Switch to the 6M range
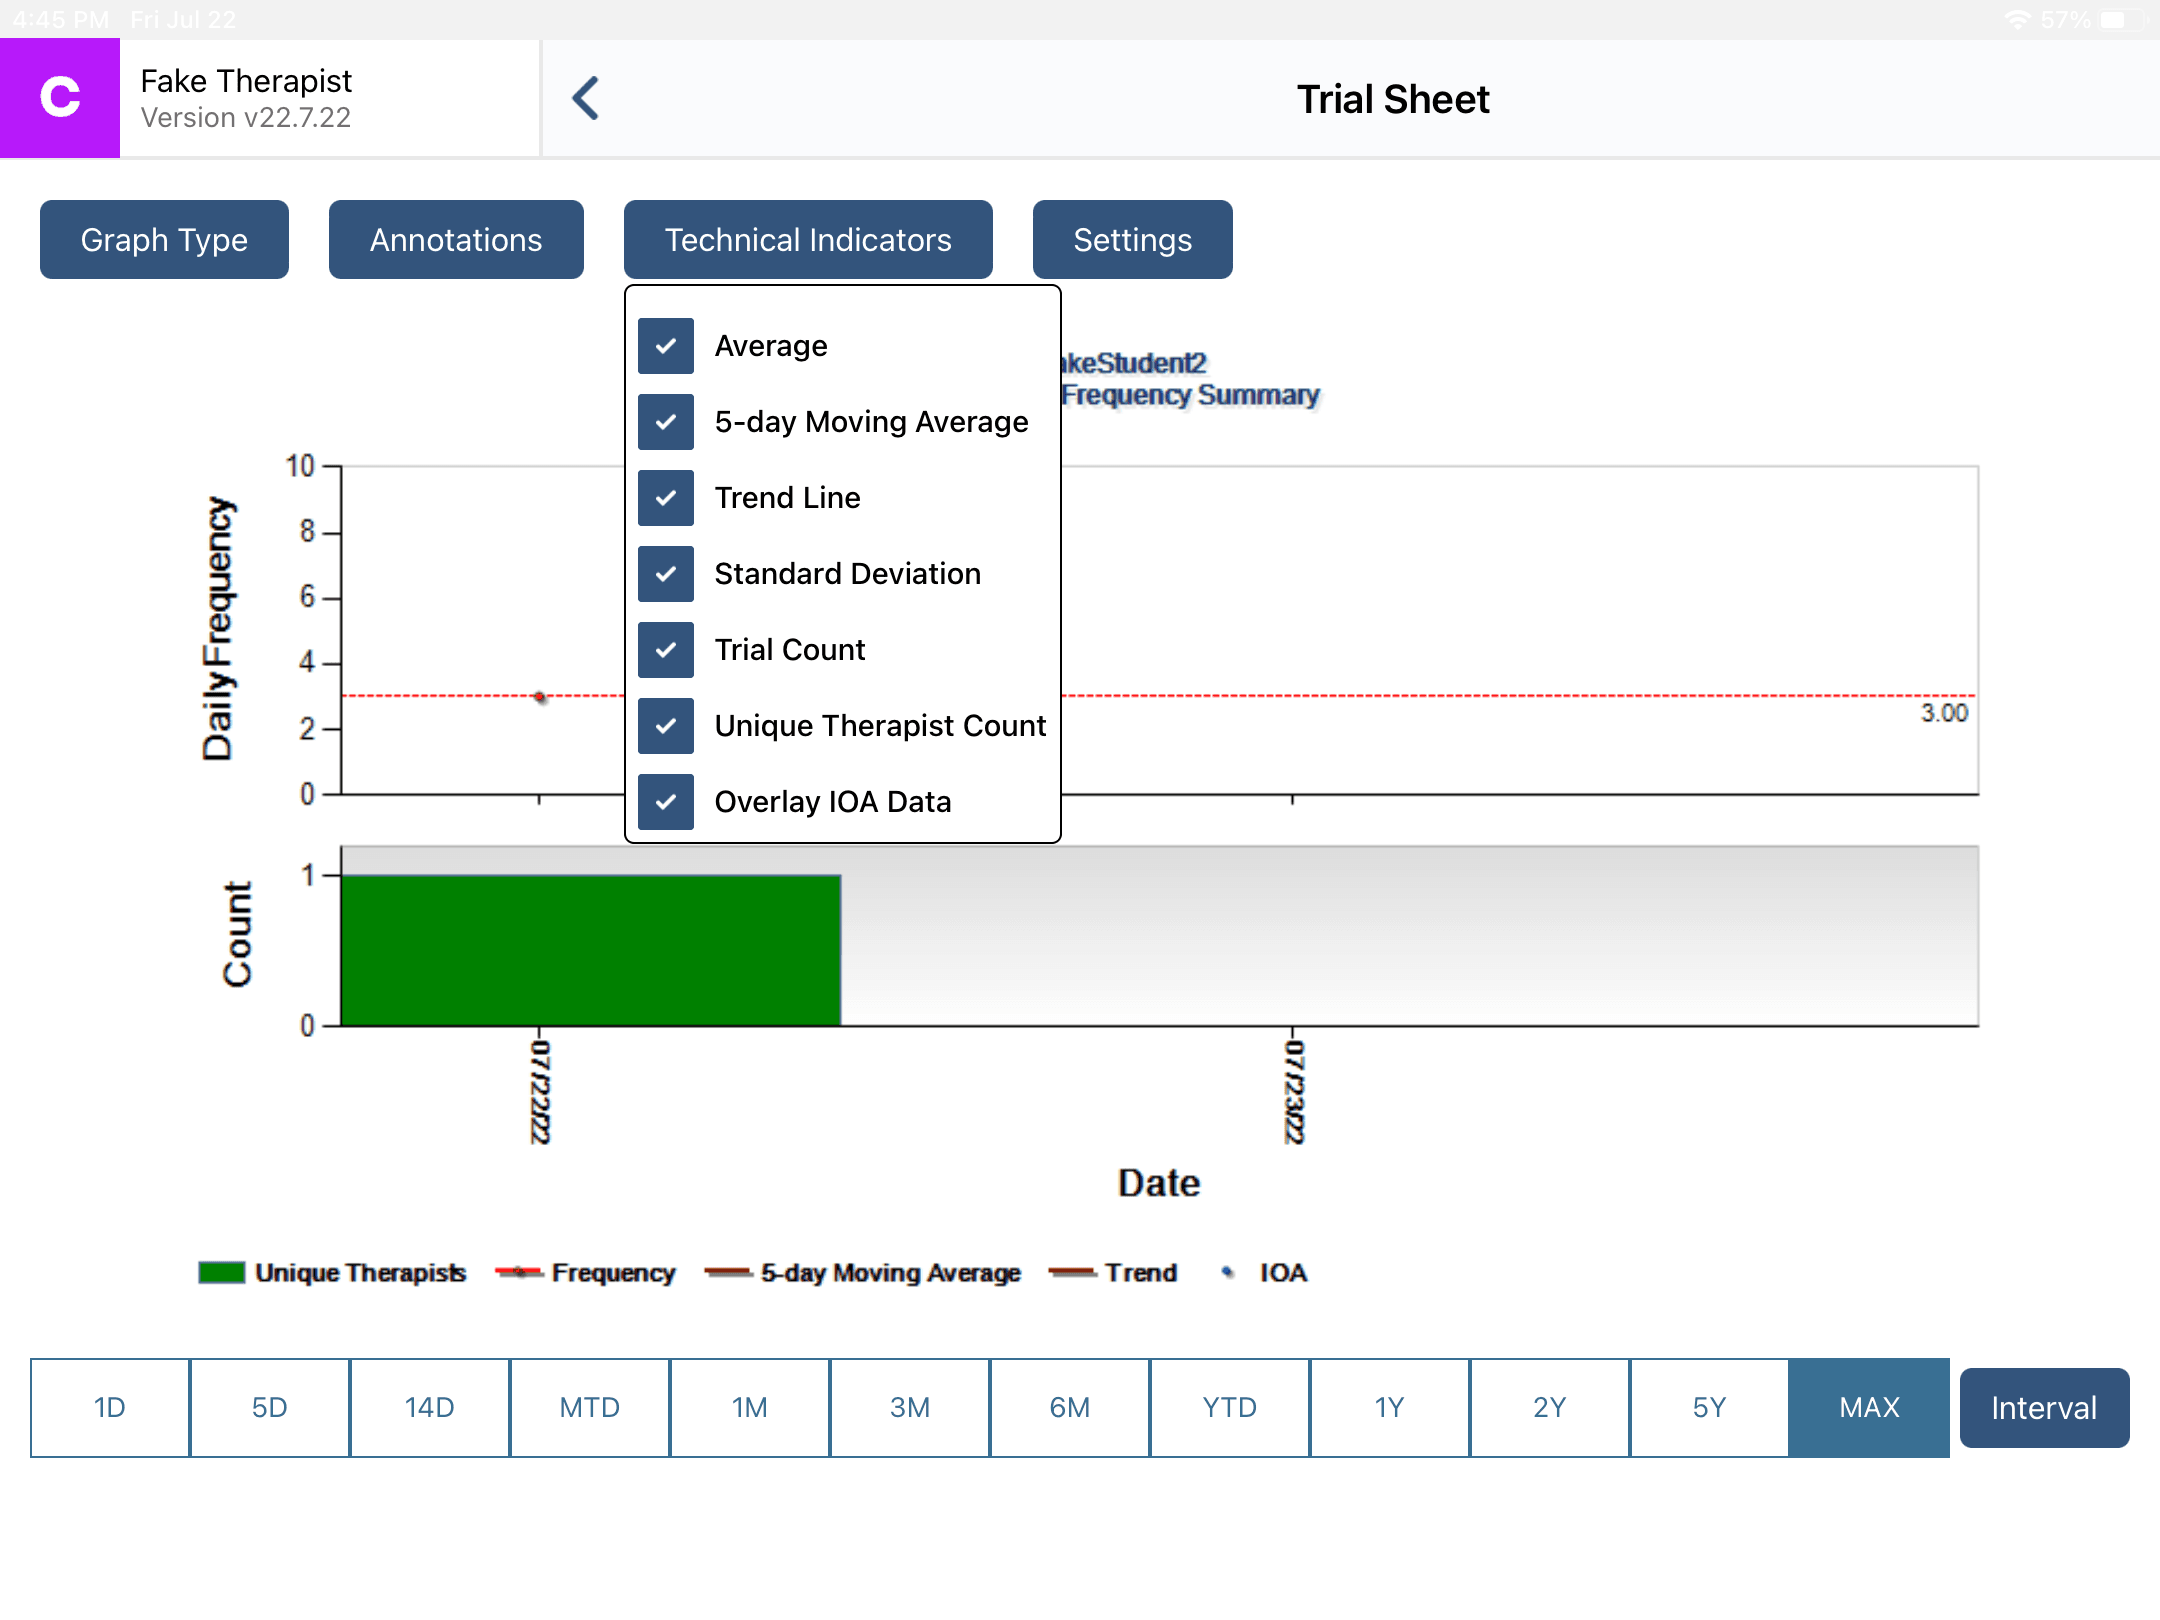Viewport: 2160px width, 1620px height. pos(1070,1408)
